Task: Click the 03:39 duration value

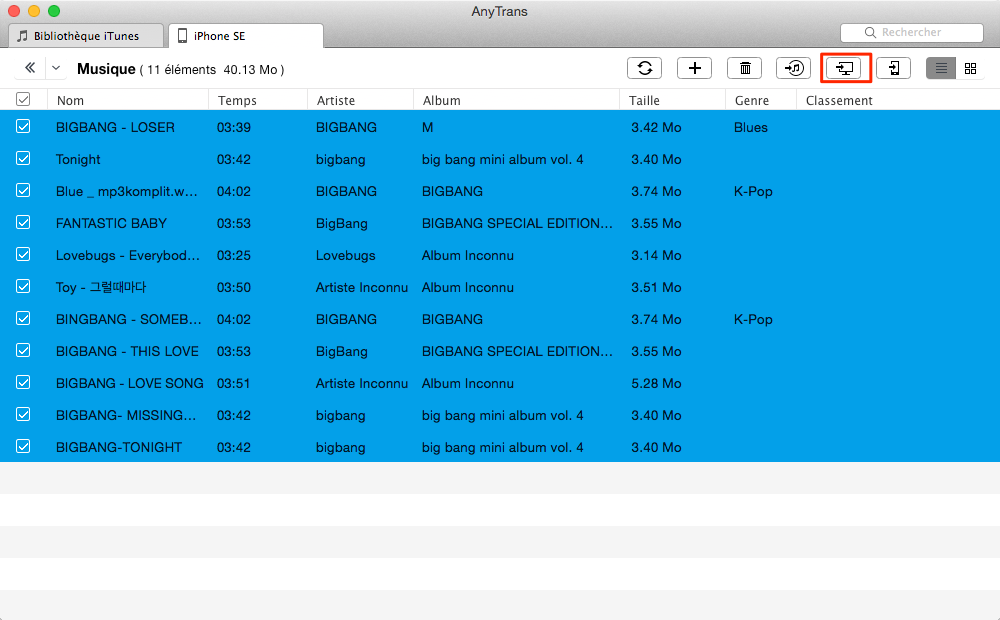Action: tap(233, 127)
